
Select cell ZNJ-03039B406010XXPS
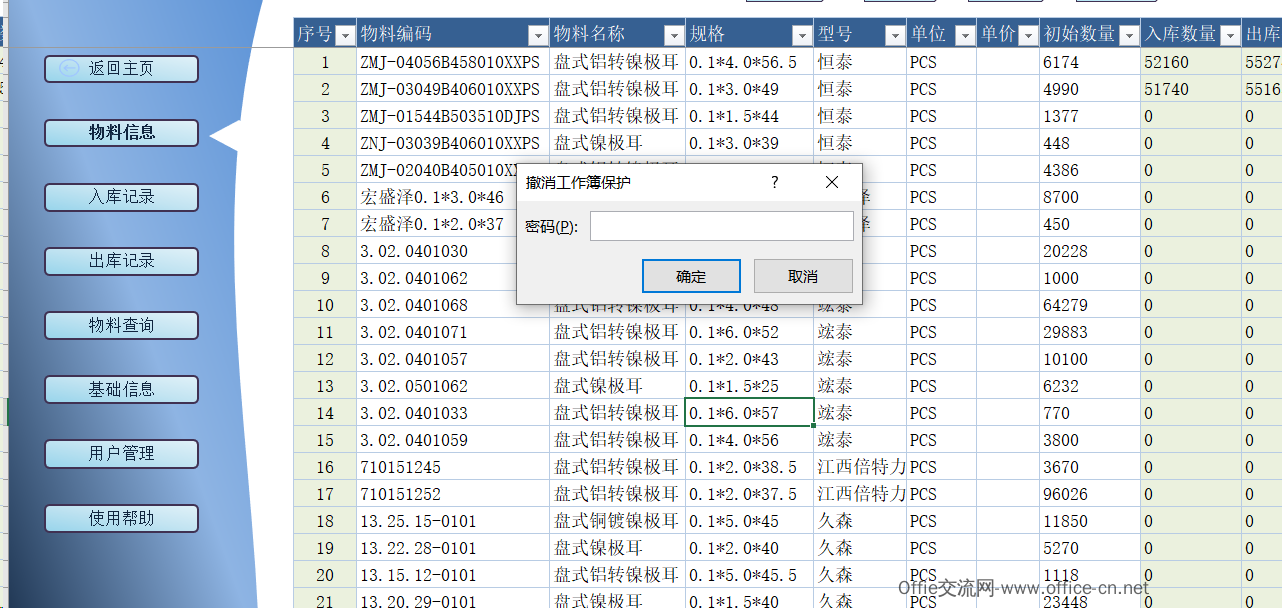click(453, 143)
